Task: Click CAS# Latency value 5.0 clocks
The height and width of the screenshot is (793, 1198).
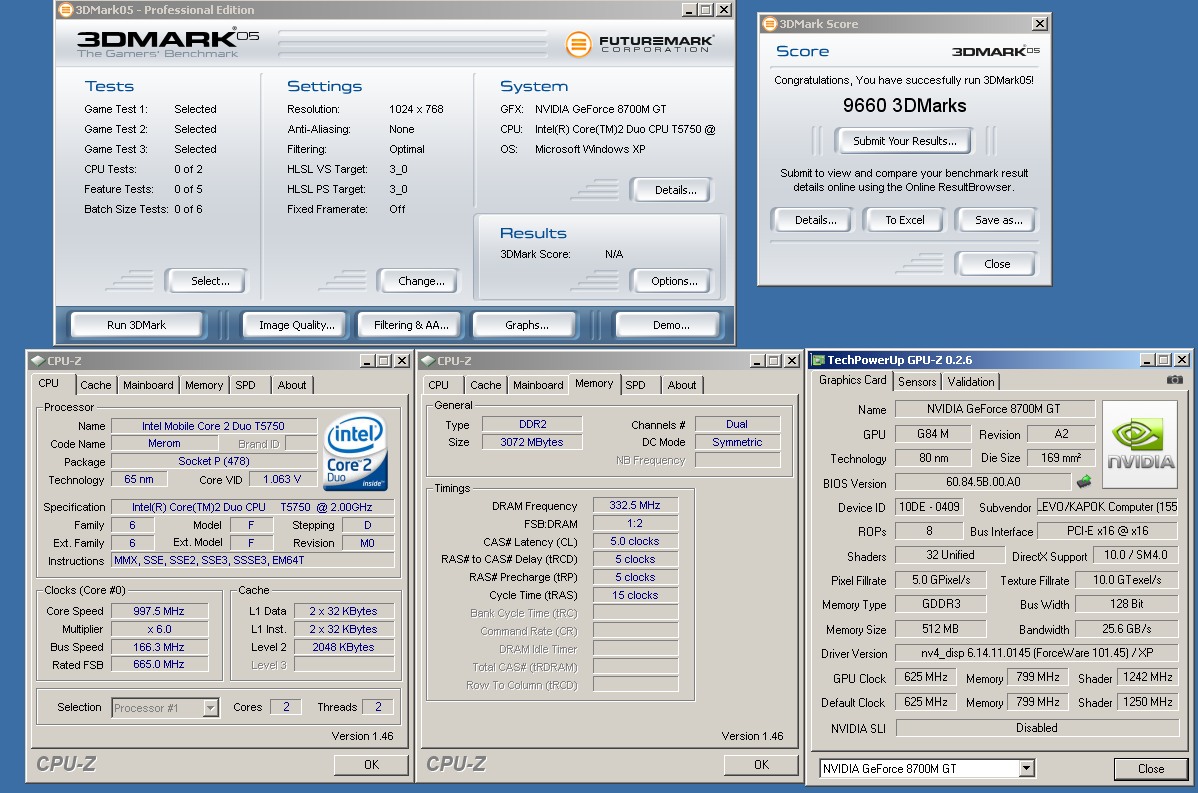Action: tap(635, 541)
